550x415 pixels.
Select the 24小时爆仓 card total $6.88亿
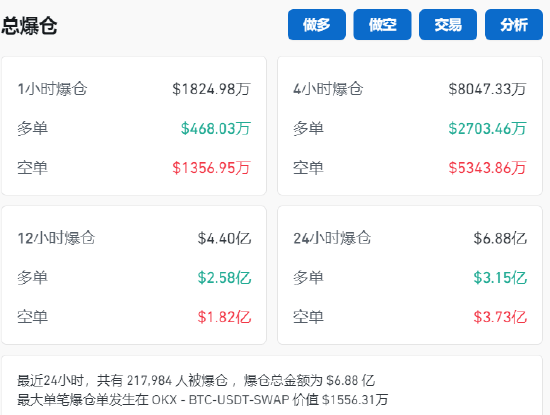pos(500,238)
